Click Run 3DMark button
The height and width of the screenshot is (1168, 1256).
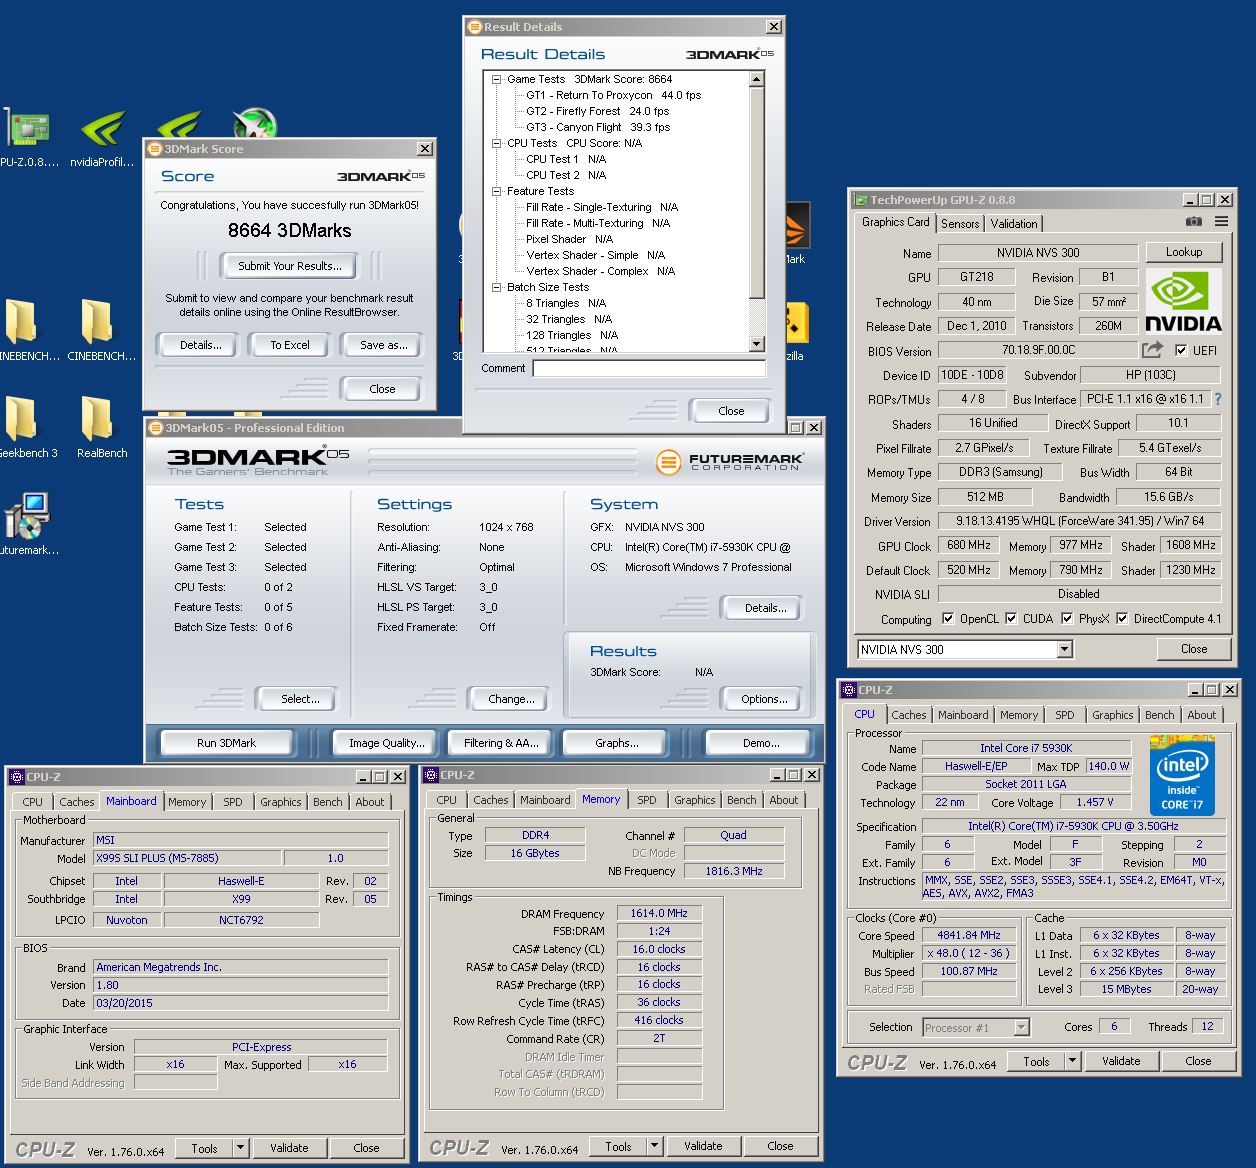[226, 743]
